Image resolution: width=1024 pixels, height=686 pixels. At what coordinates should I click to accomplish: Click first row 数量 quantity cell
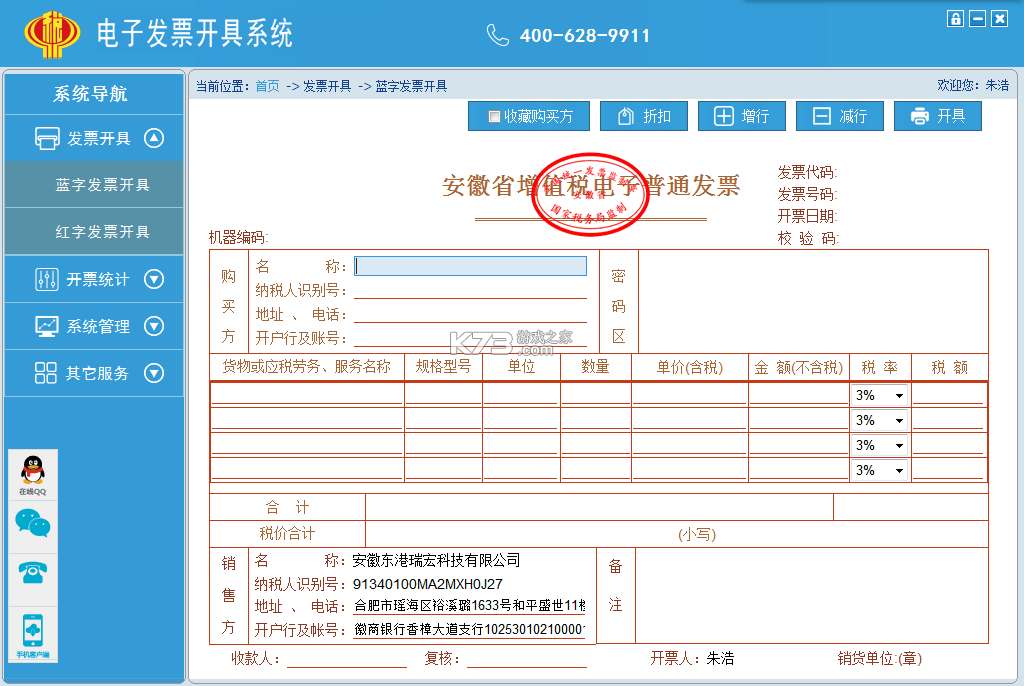(596, 395)
